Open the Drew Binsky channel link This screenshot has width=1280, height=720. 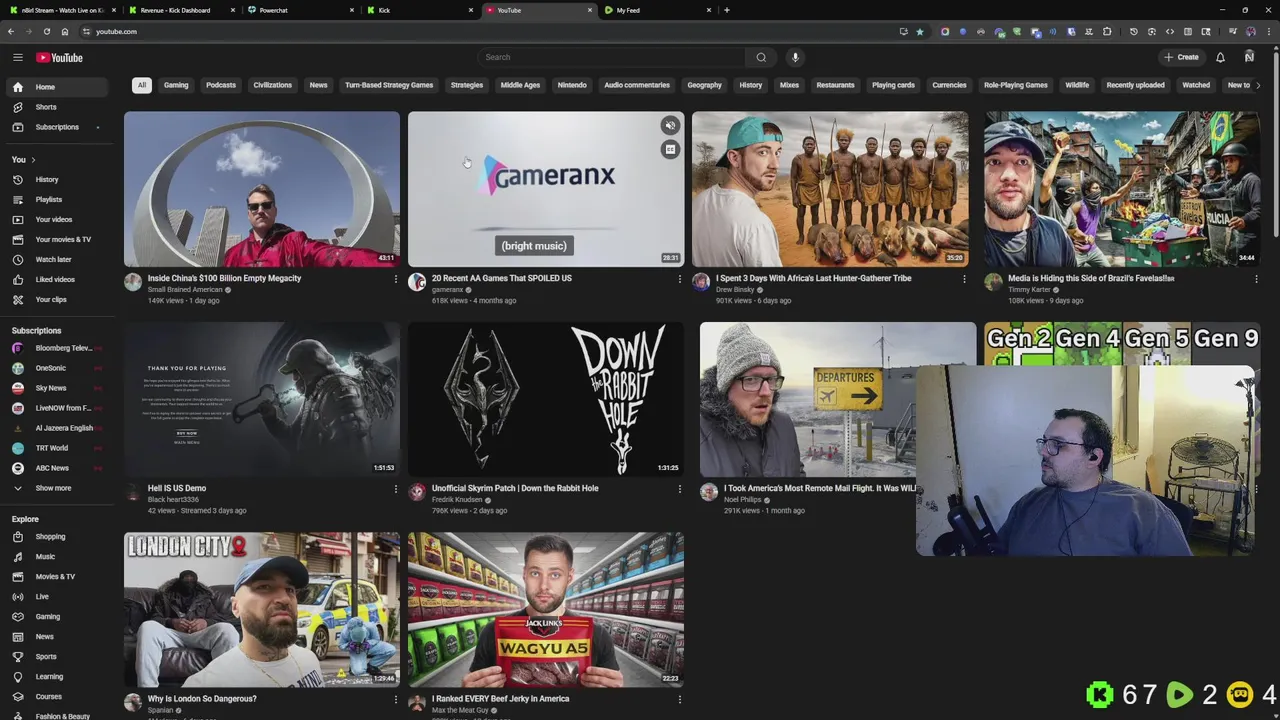pos(735,290)
